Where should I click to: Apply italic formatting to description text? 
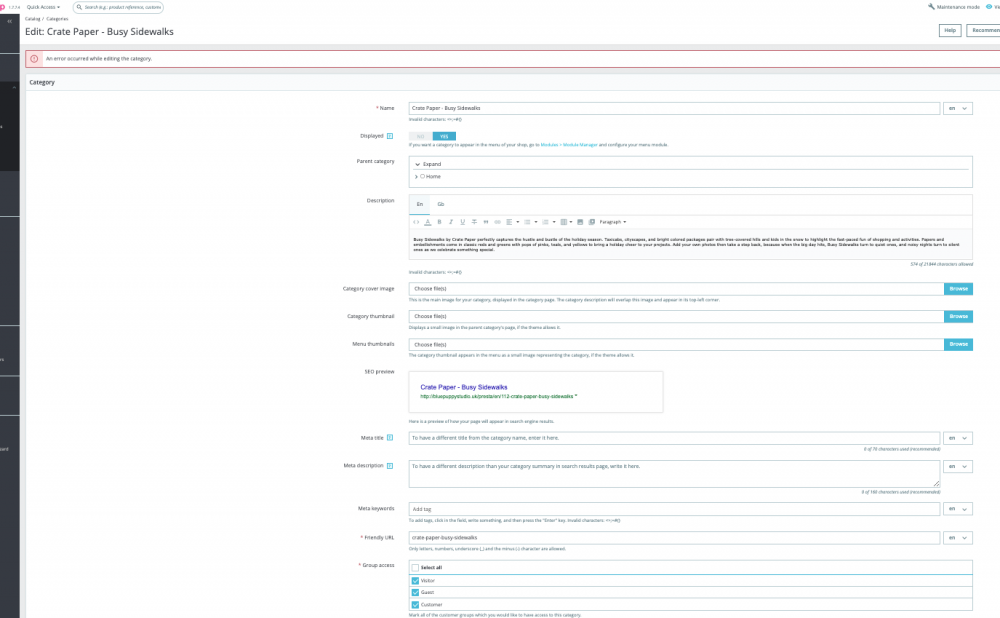coord(450,221)
